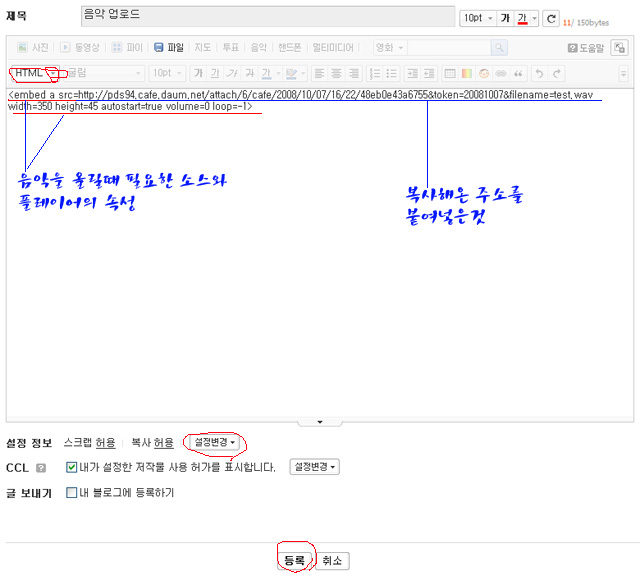Check the 내 블로그에 등록하기 checkbox
The width and height of the screenshot is (640, 580).
[71, 493]
